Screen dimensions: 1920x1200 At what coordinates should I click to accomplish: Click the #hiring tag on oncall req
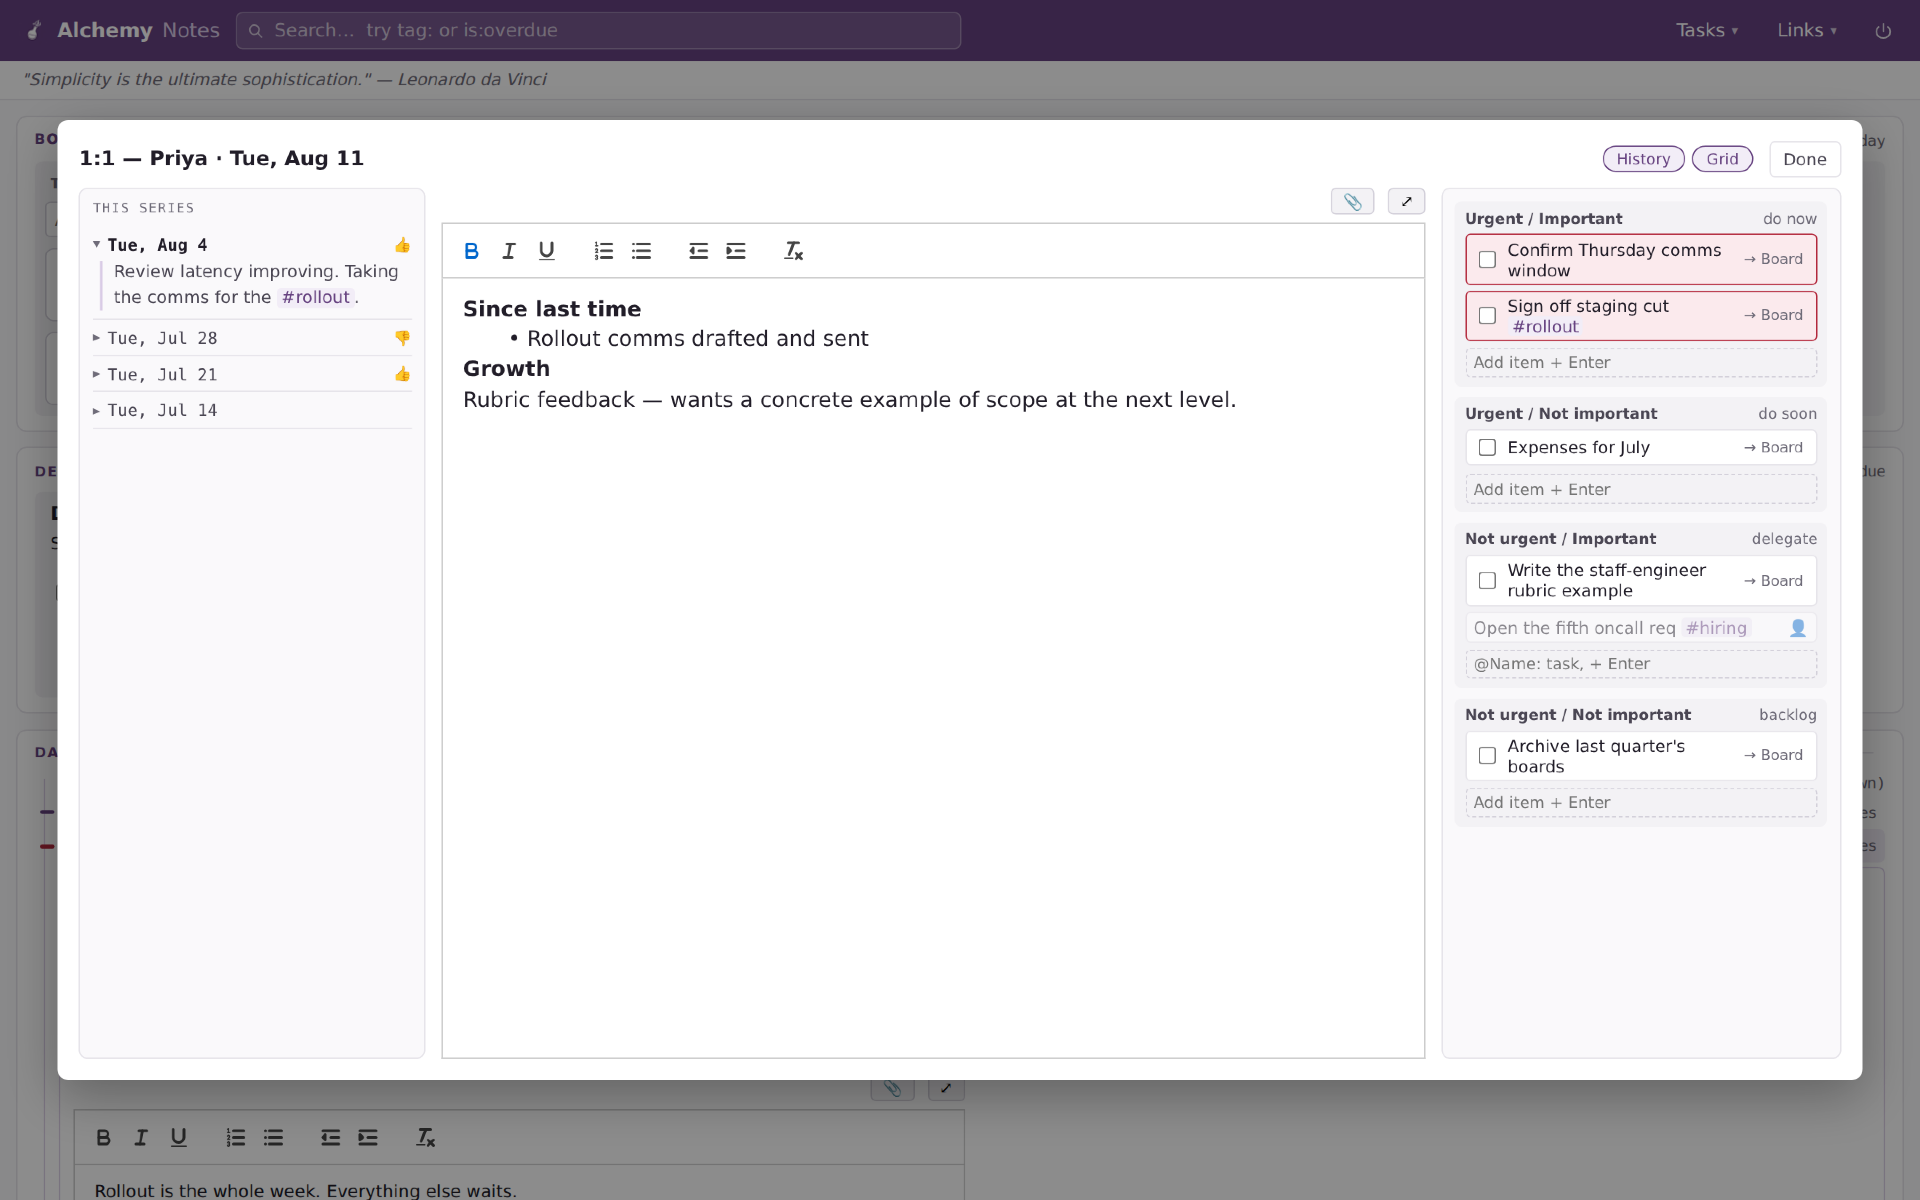pyautogui.click(x=1716, y=628)
